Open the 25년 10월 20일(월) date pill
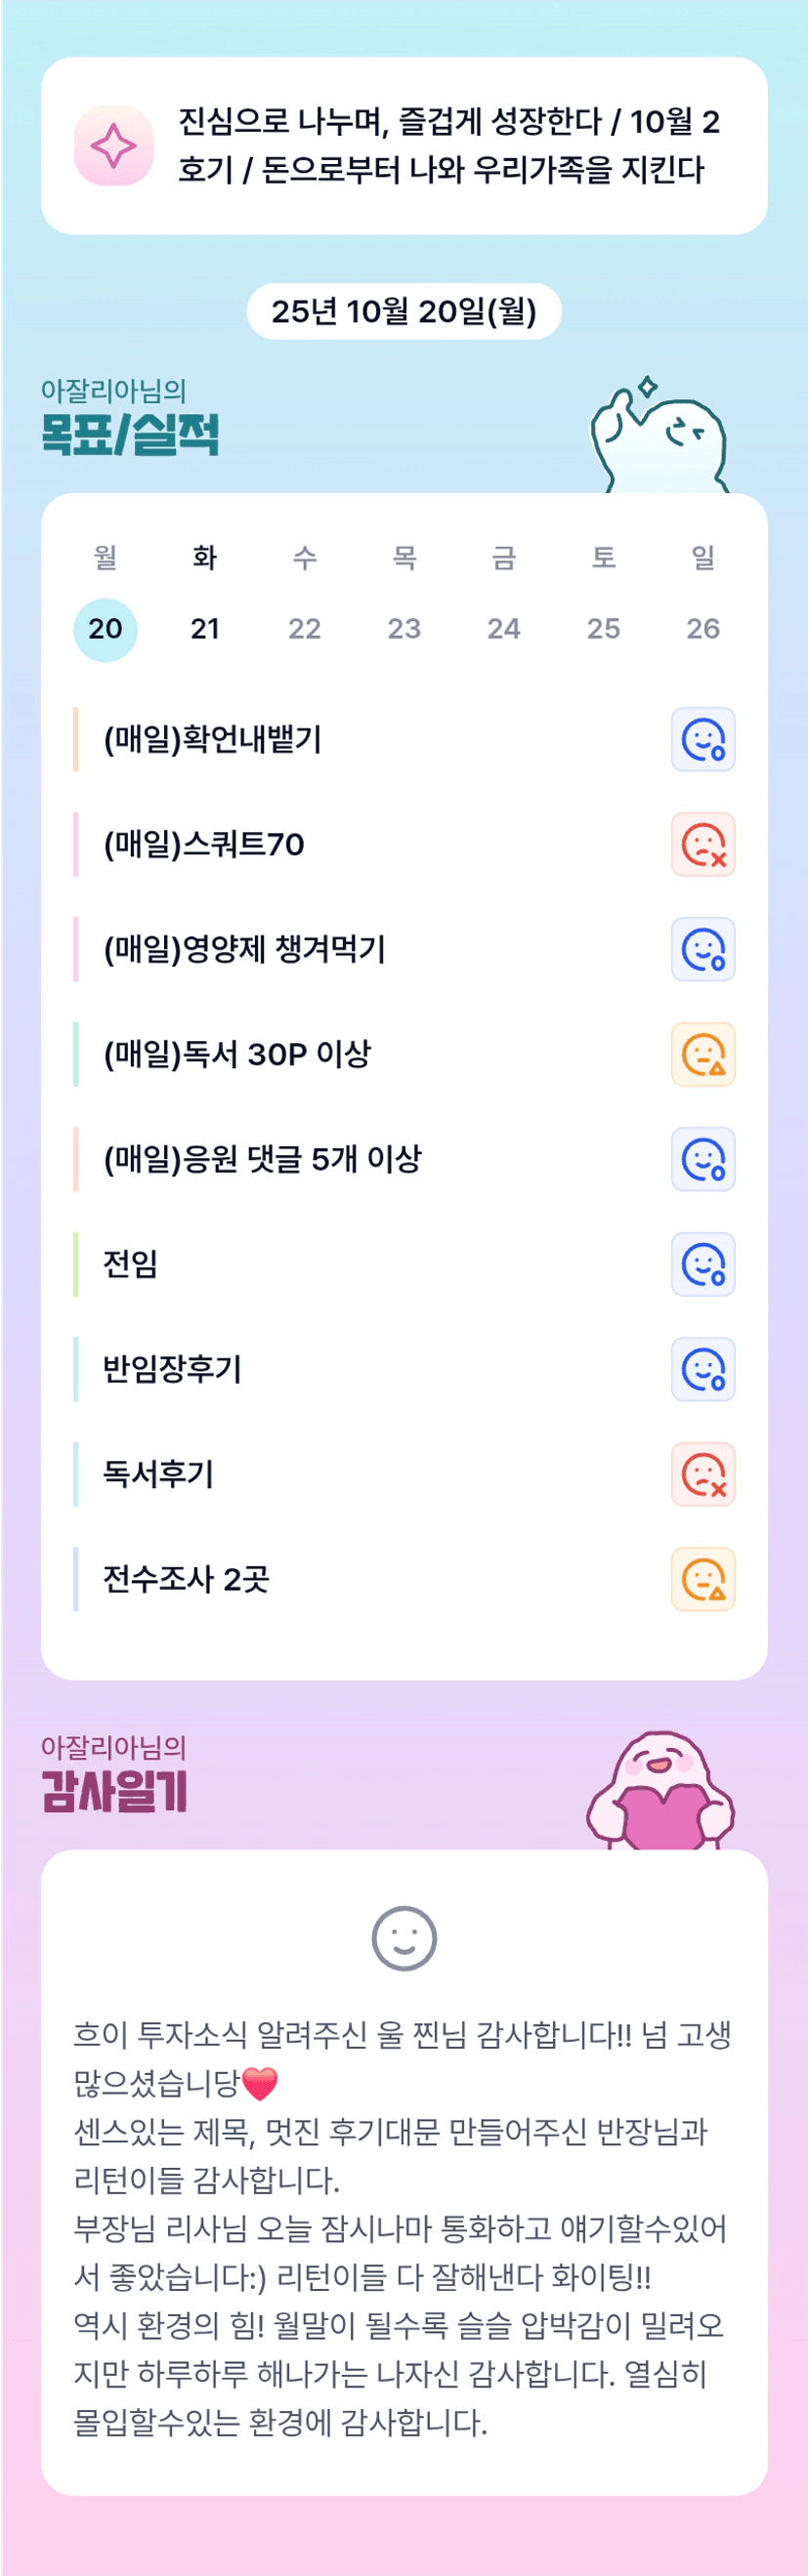Image resolution: width=808 pixels, height=2576 pixels. pyautogui.click(x=404, y=311)
